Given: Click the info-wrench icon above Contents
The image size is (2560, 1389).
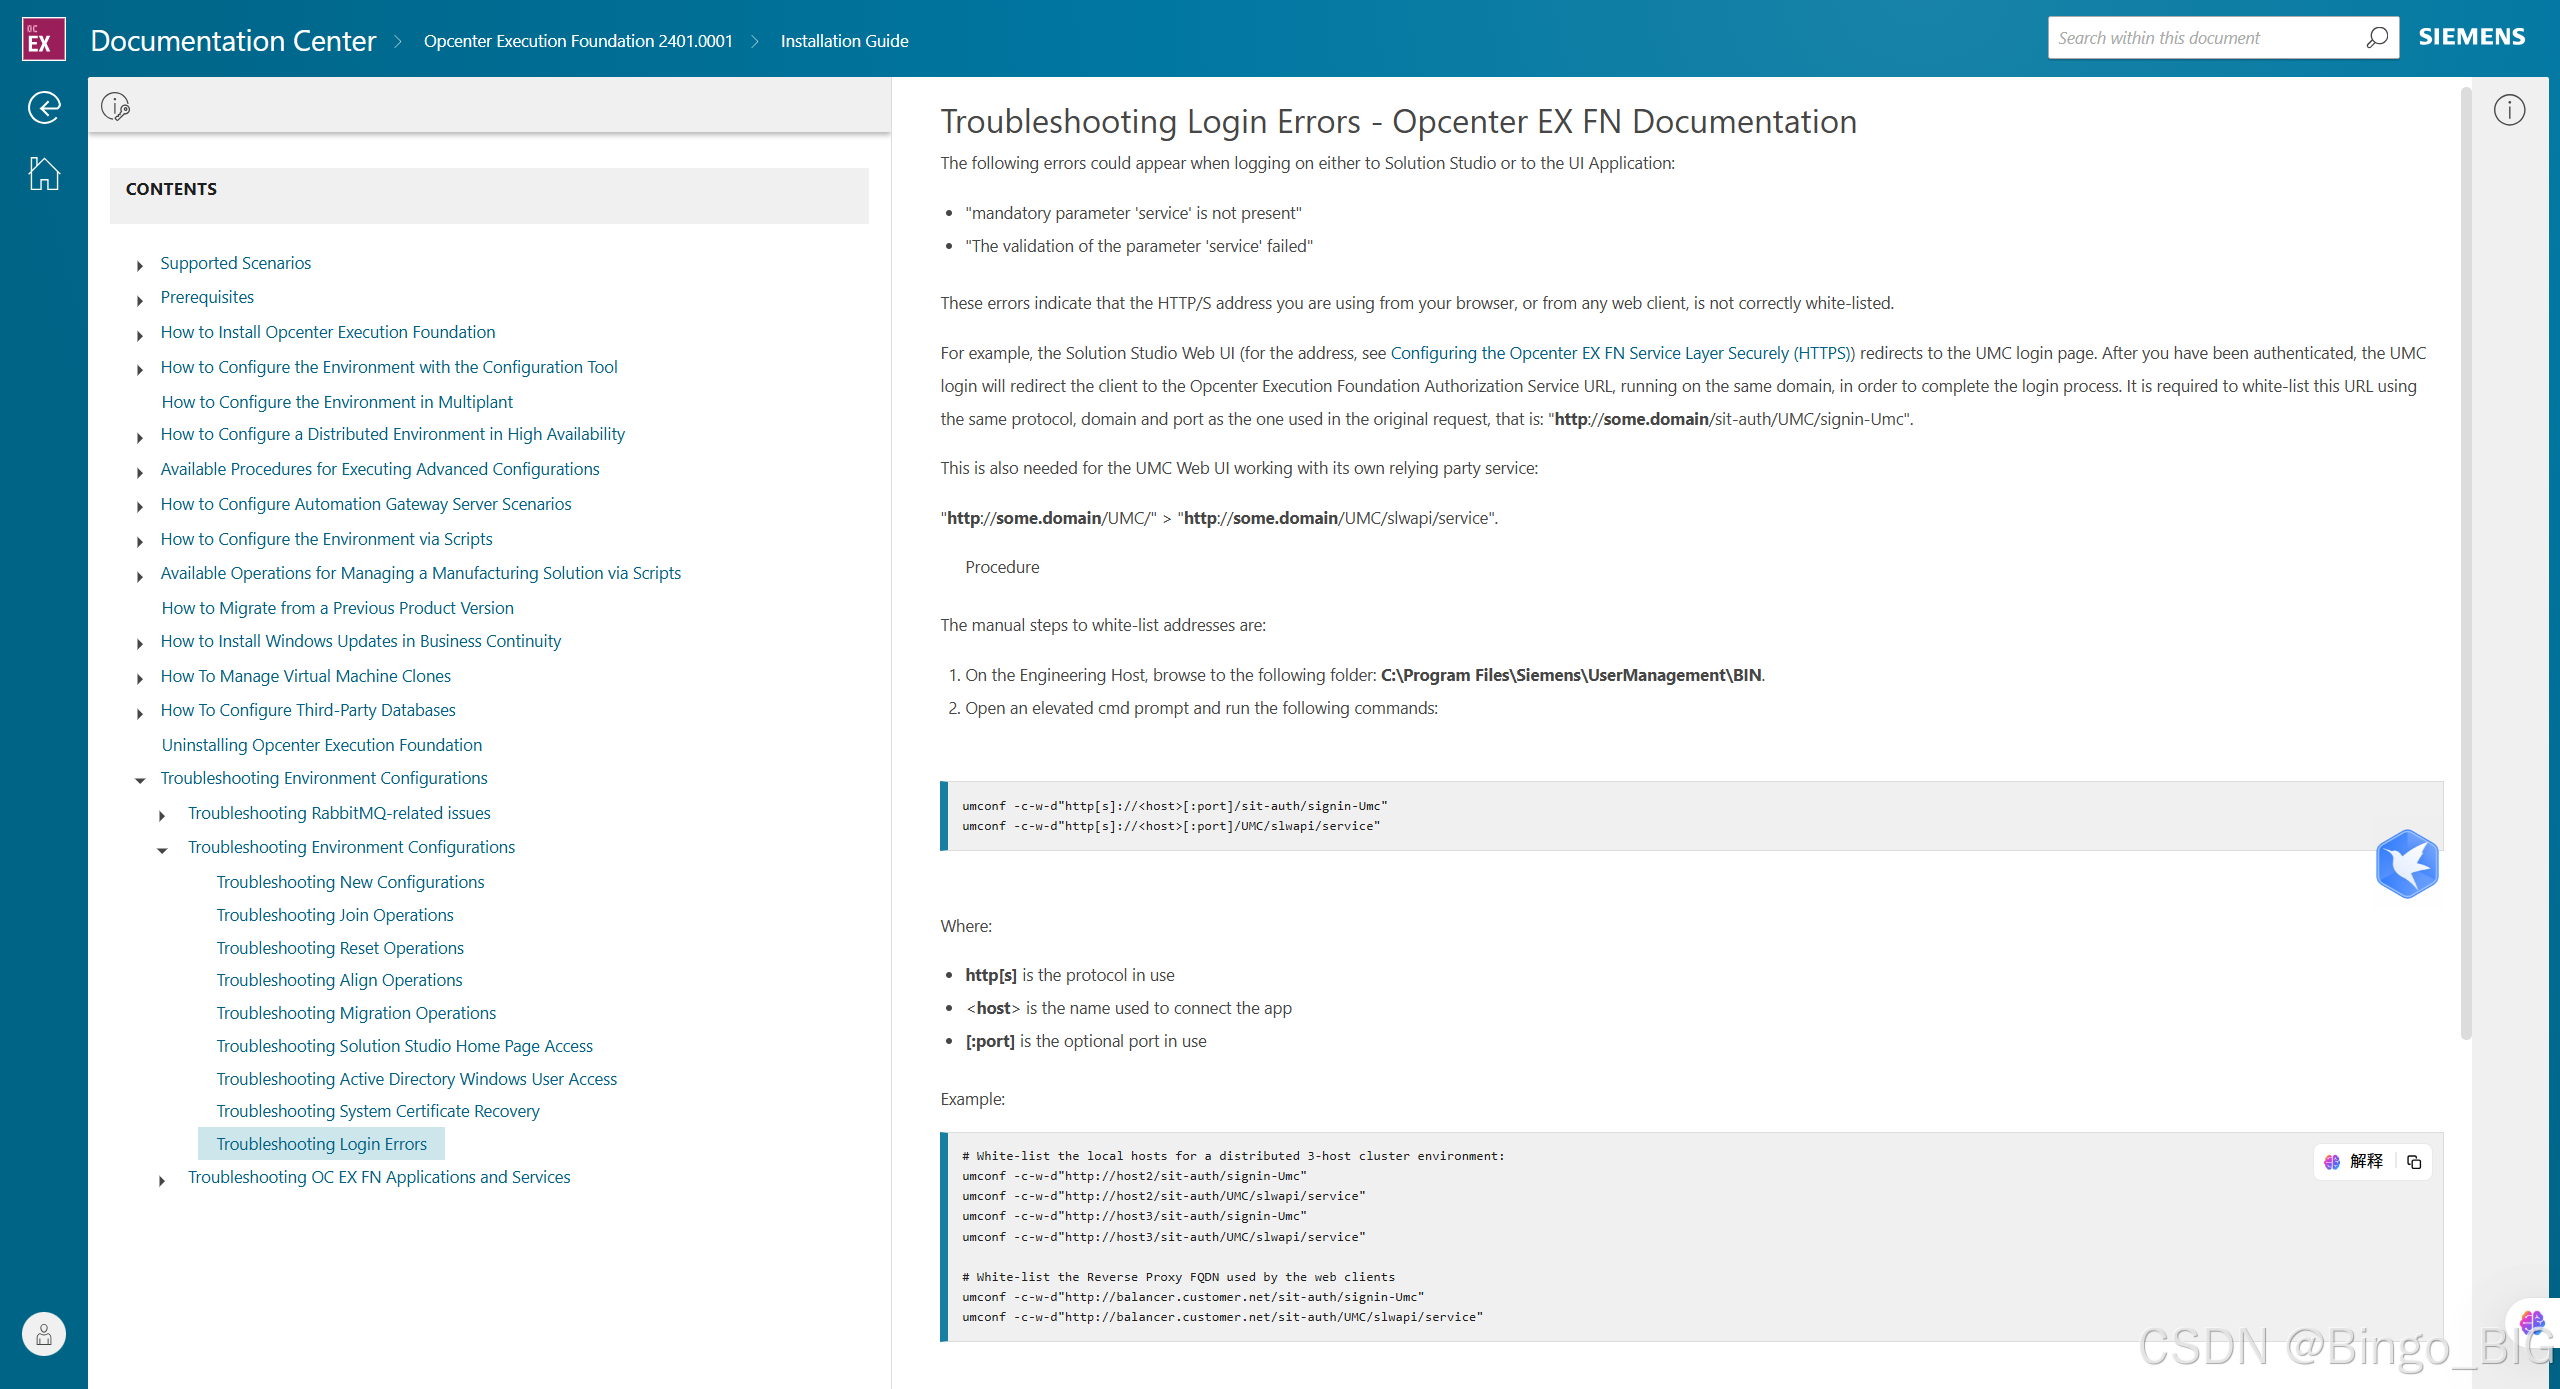Looking at the screenshot, I should 116,106.
